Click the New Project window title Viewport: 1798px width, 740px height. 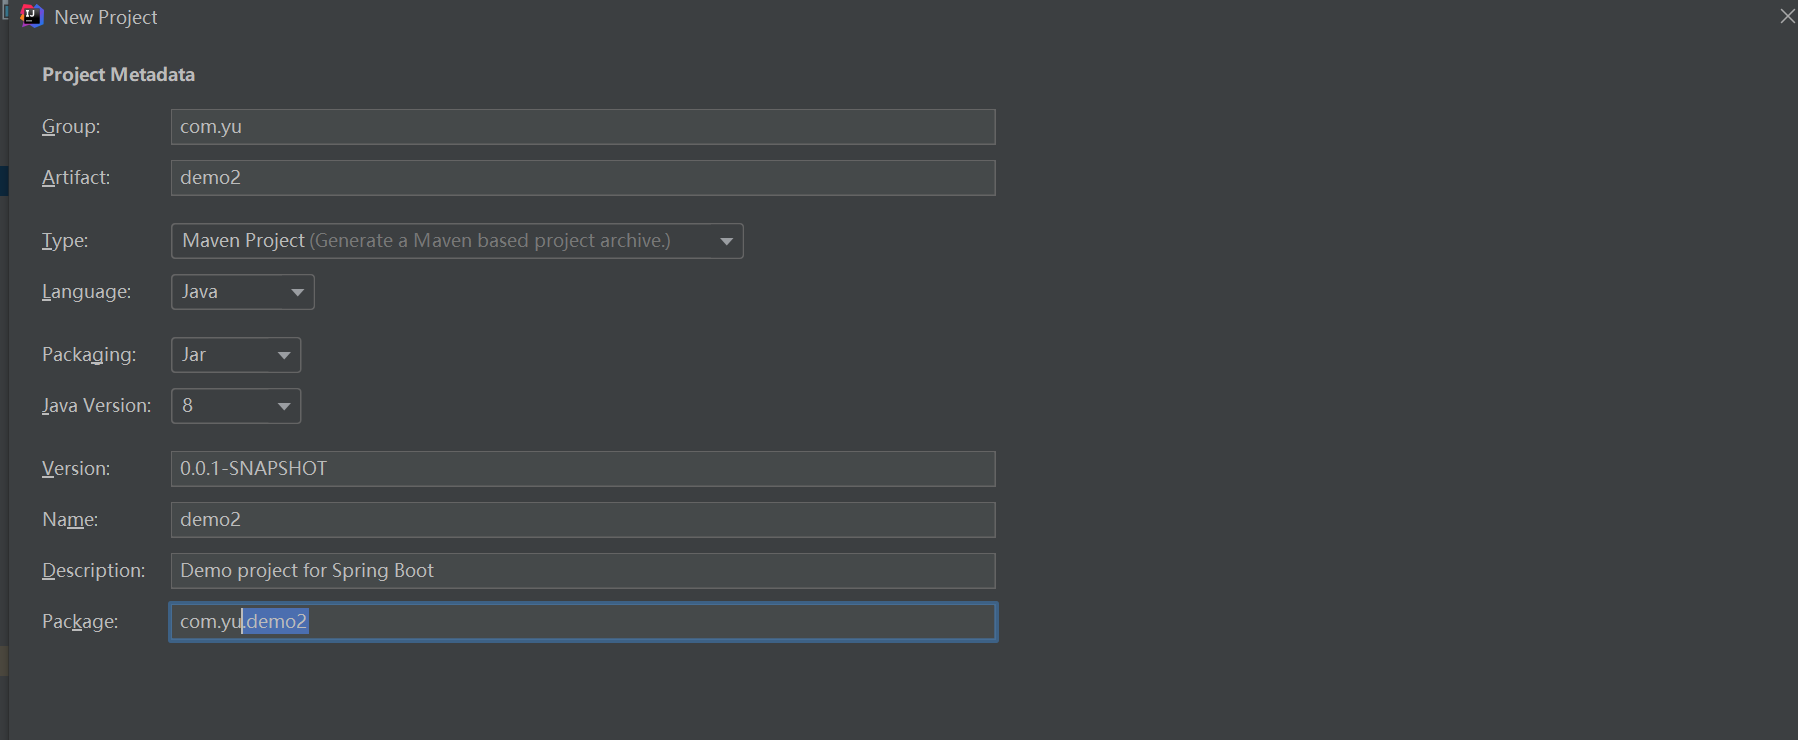(x=106, y=17)
